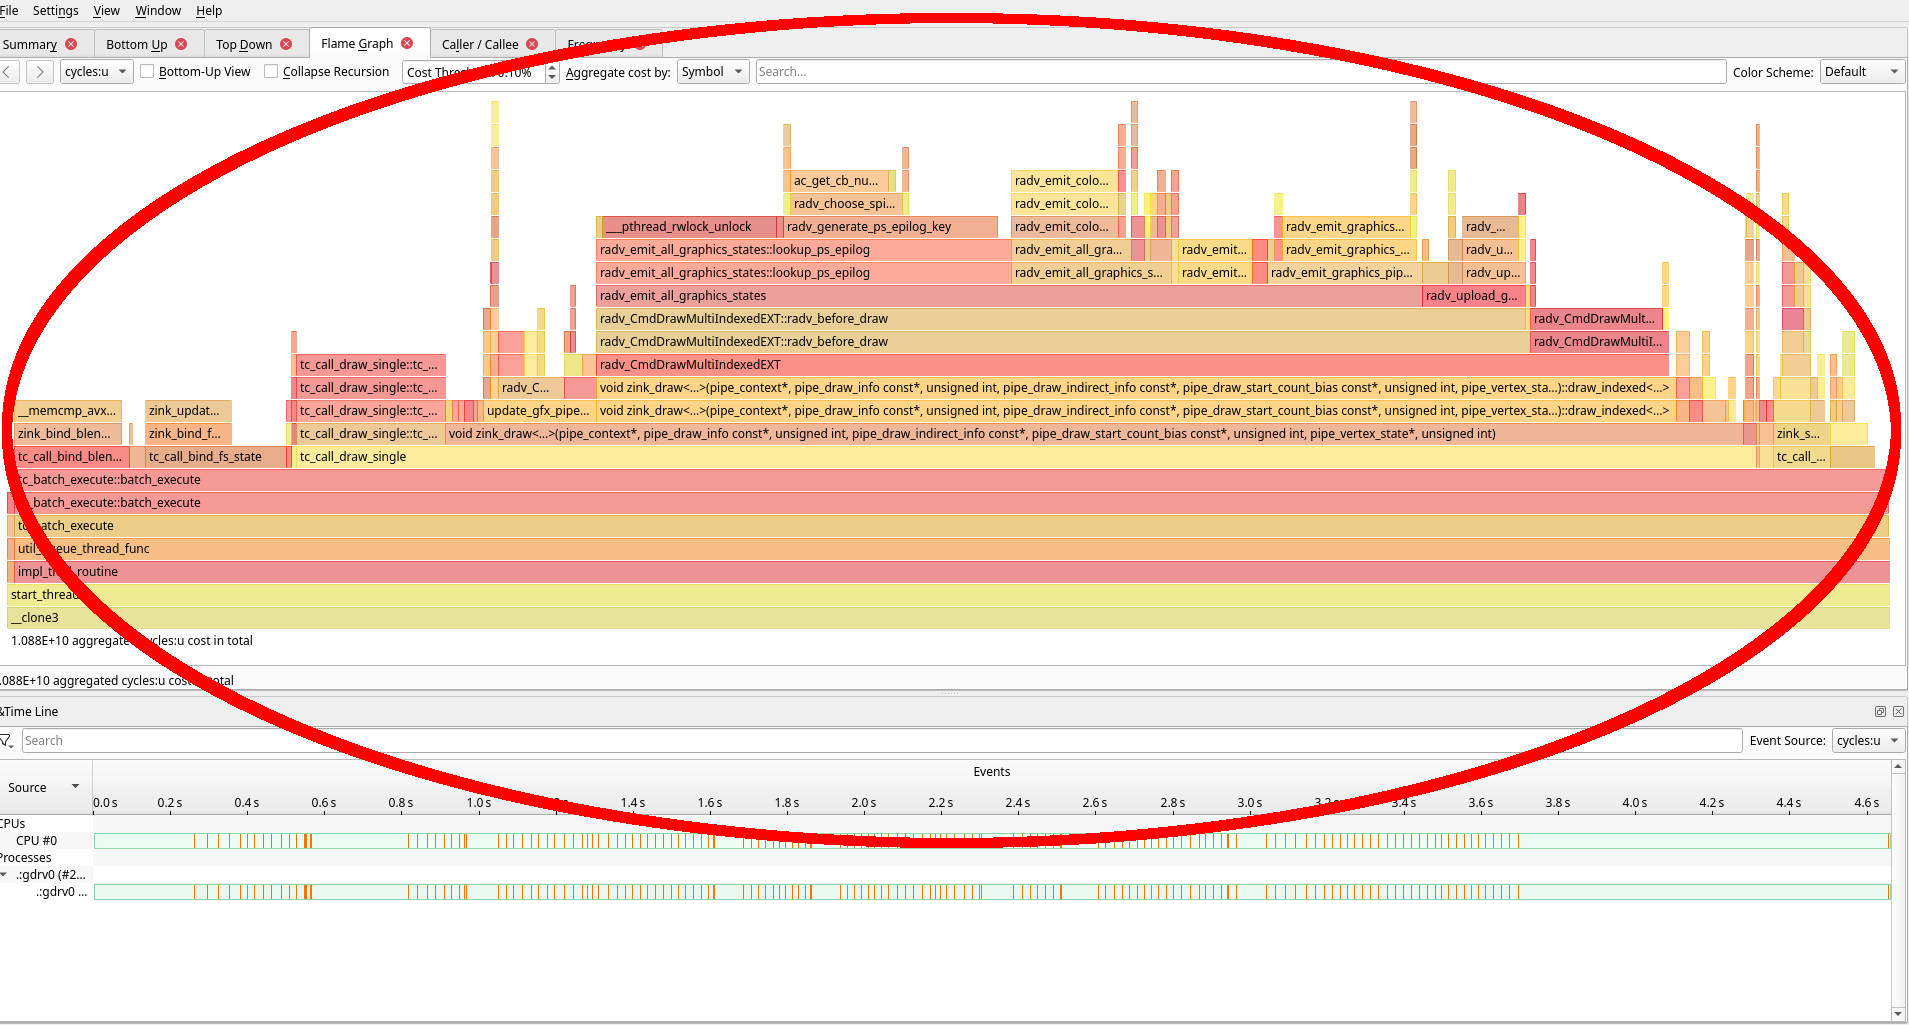The image size is (1909, 1025).
Task: Open the Time Line filter funnel icon
Action: tap(7, 741)
